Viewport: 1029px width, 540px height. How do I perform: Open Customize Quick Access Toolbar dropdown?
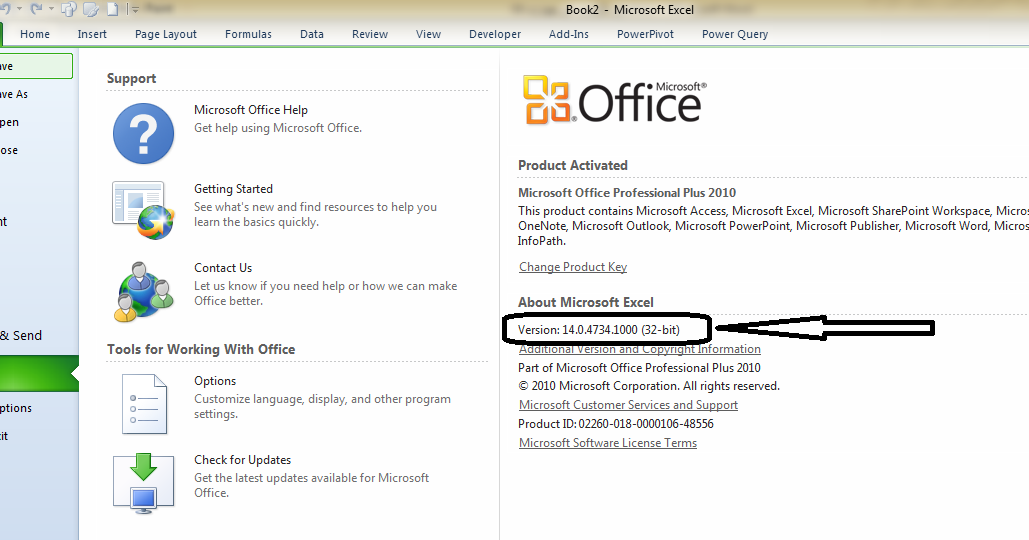tap(135, 10)
